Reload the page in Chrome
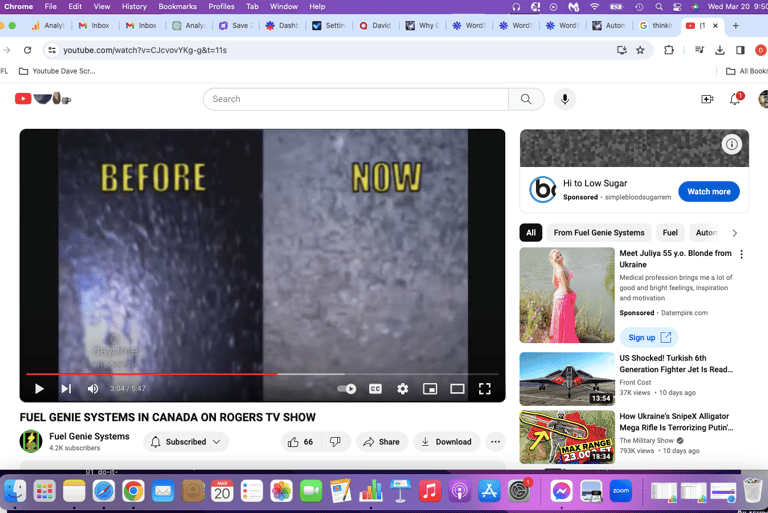The height and width of the screenshot is (513, 768). 27,50
